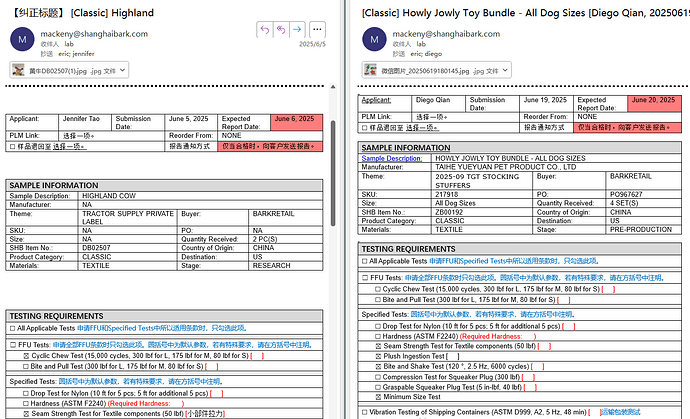690x419 pixels.
Task: Tick 样品退回至 checkbox in Howly Jowly email
Action: (364, 128)
